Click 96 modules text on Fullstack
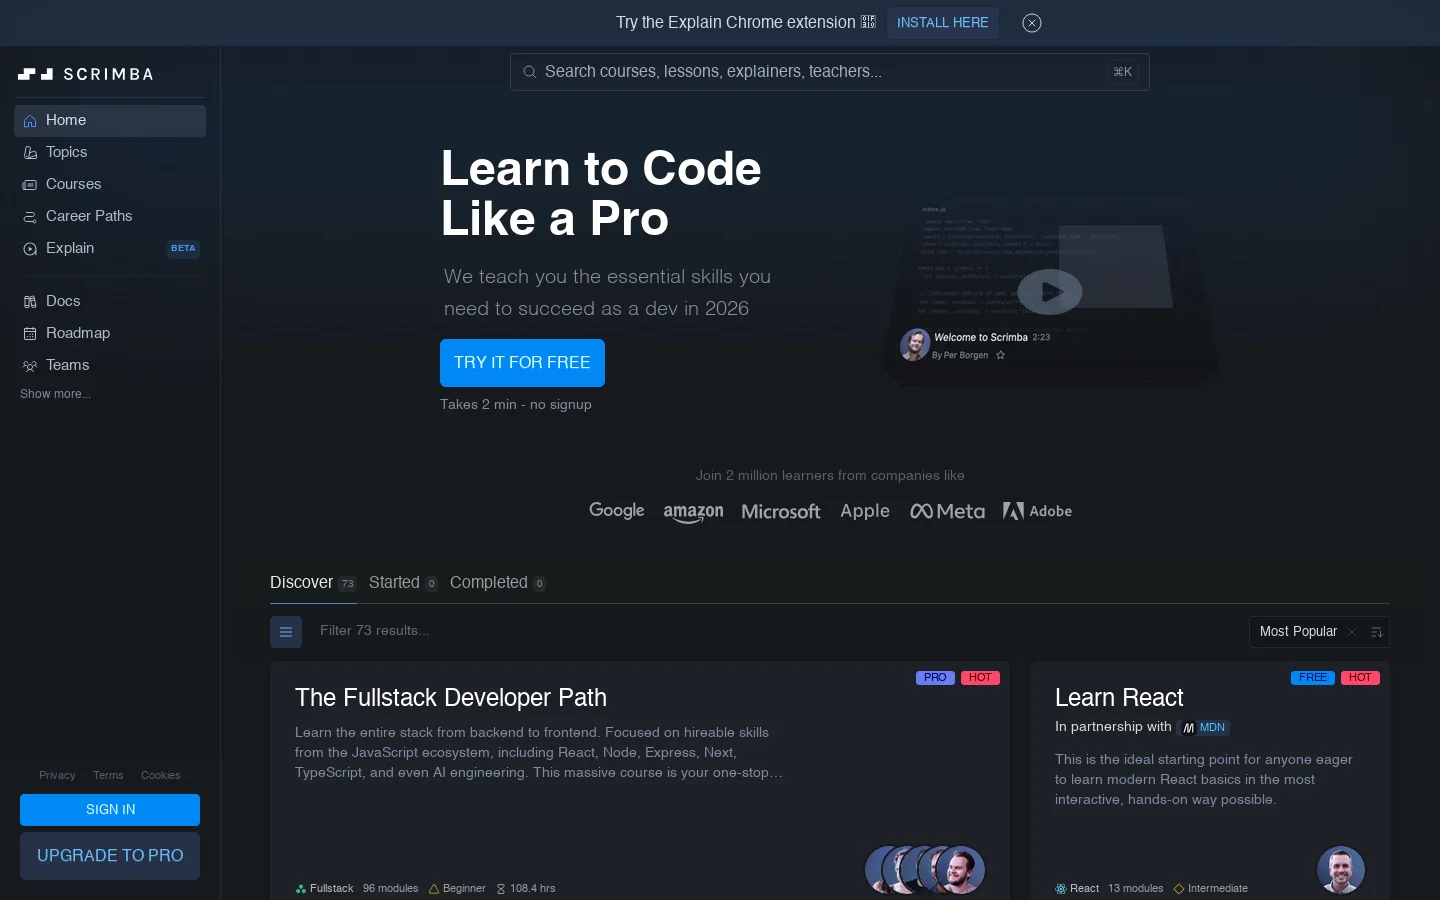Image resolution: width=1440 pixels, height=900 pixels. pos(390,888)
